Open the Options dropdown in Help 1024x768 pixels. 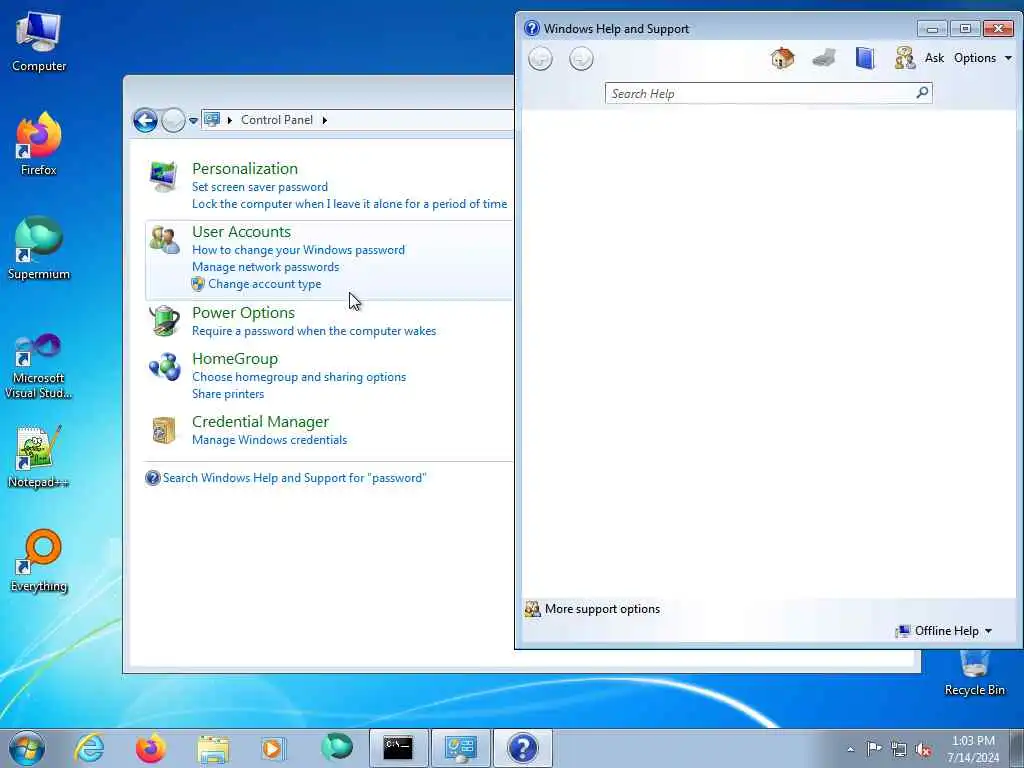click(983, 58)
